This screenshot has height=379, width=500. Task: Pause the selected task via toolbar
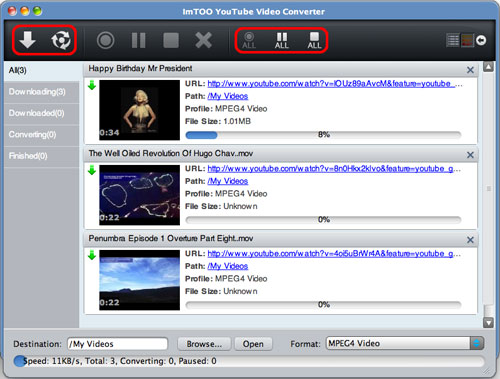coord(138,40)
